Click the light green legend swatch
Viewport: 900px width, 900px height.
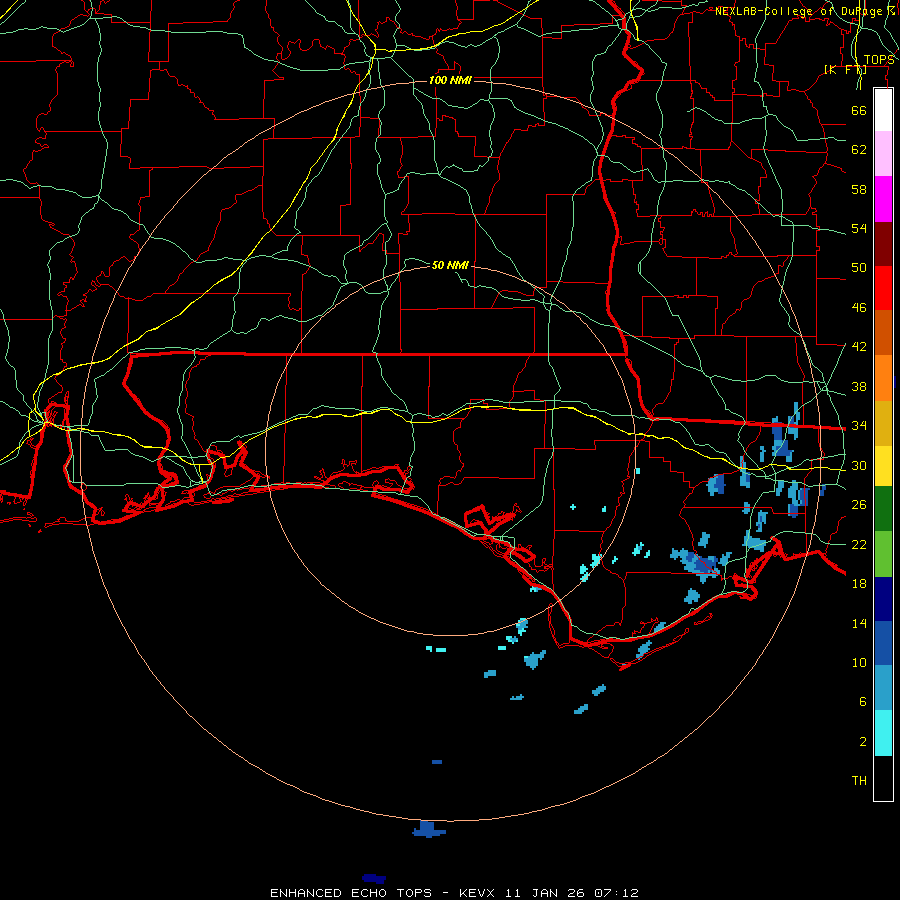(x=883, y=554)
